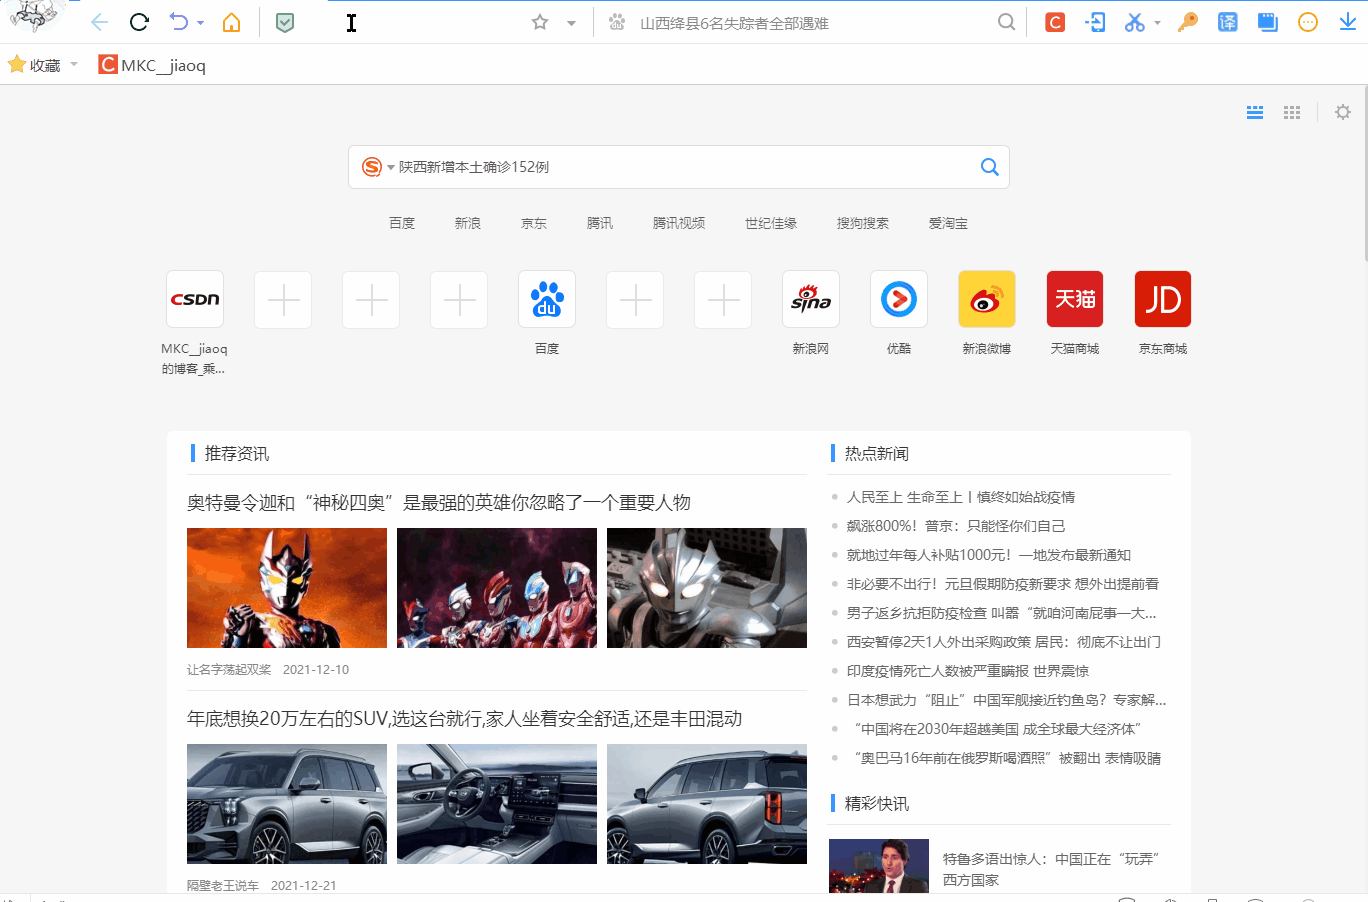
Task: Open news 印度疫情死亡人数 headline
Action: coord(967,671)
